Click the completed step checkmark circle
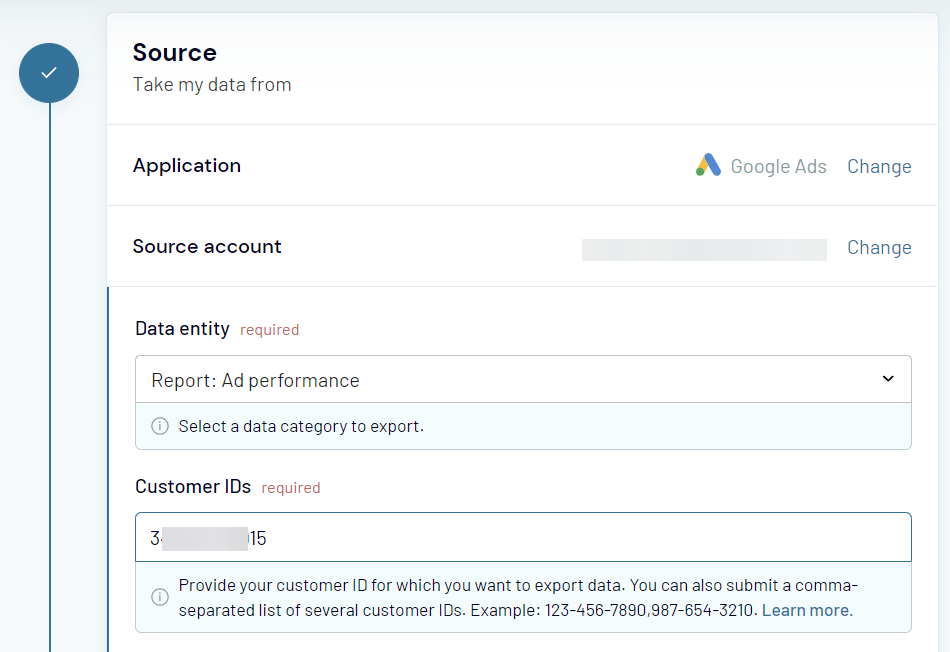The image size is (950, 652). [49, 73]
